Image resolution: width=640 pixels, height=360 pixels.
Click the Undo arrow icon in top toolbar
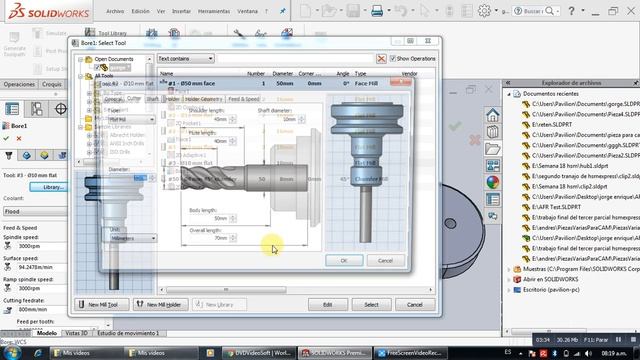click(401, 11)
